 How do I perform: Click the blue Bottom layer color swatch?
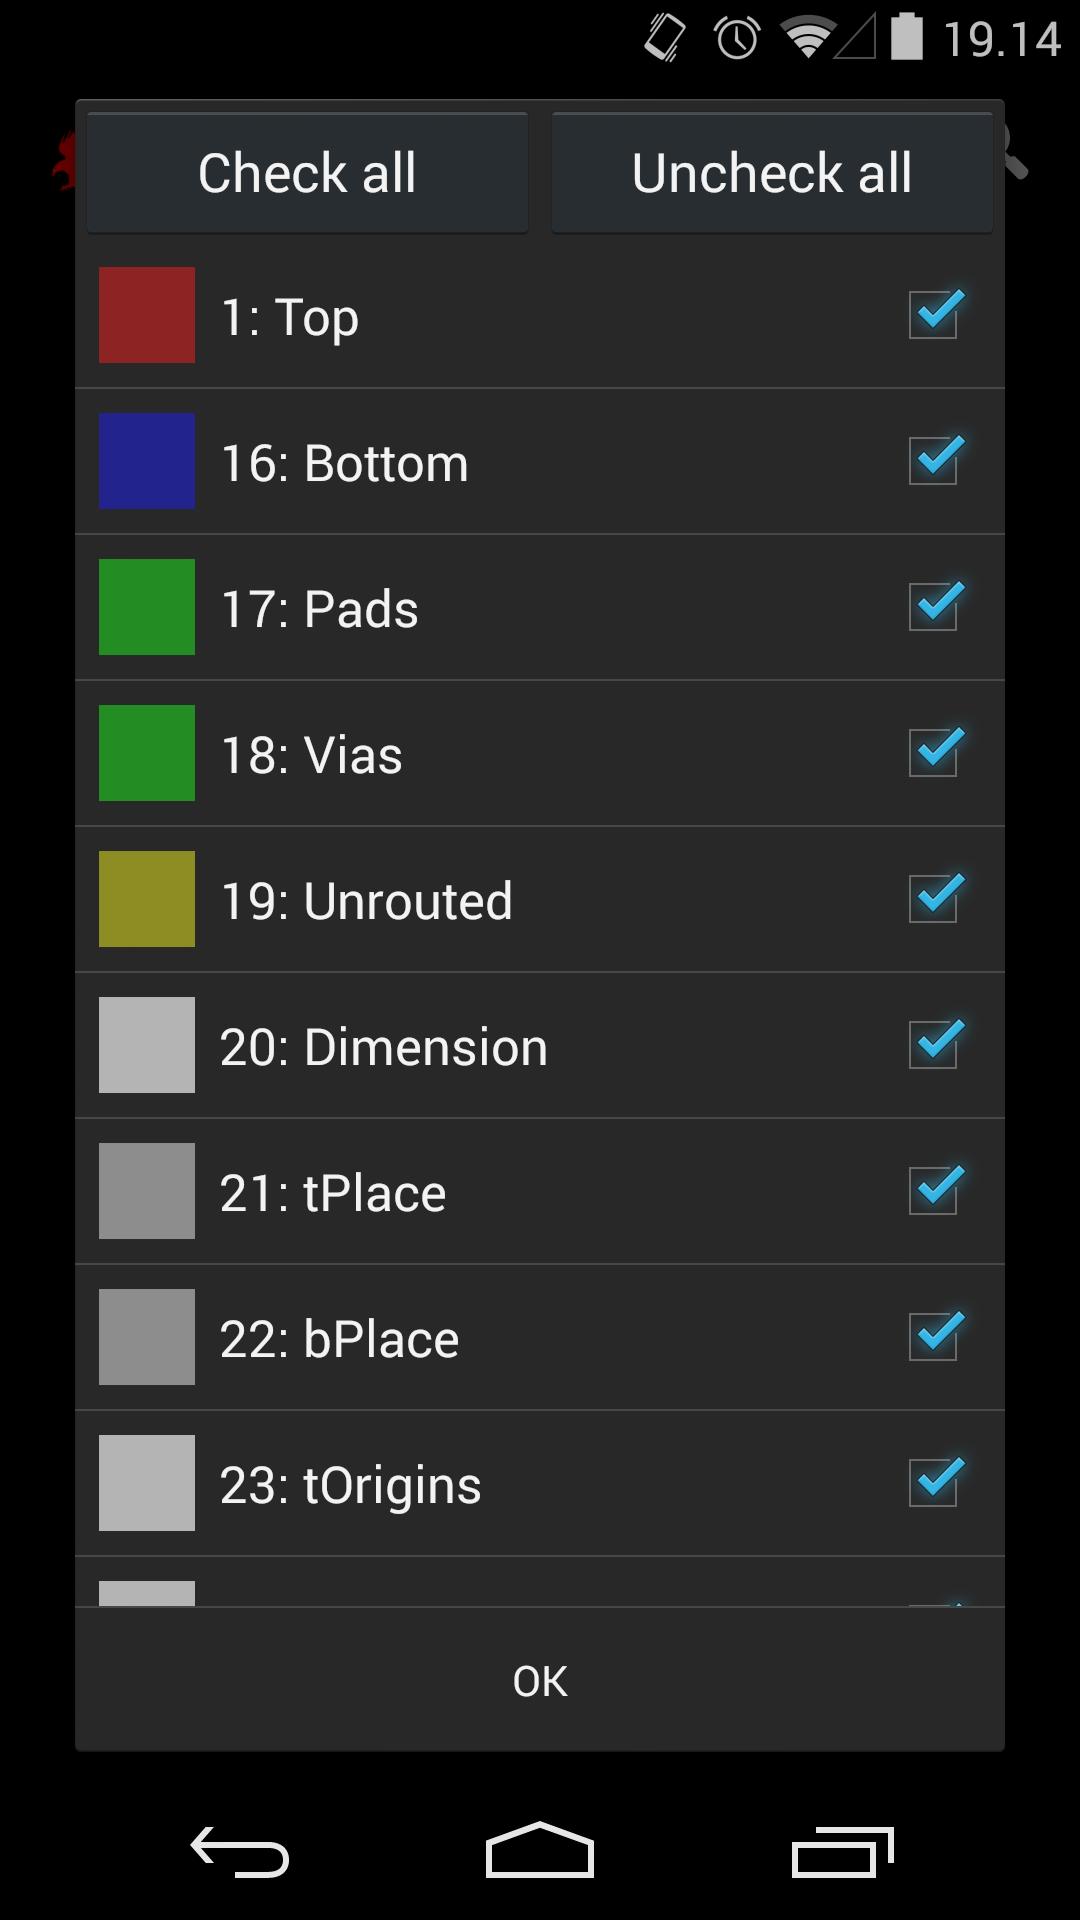[147, 461]
